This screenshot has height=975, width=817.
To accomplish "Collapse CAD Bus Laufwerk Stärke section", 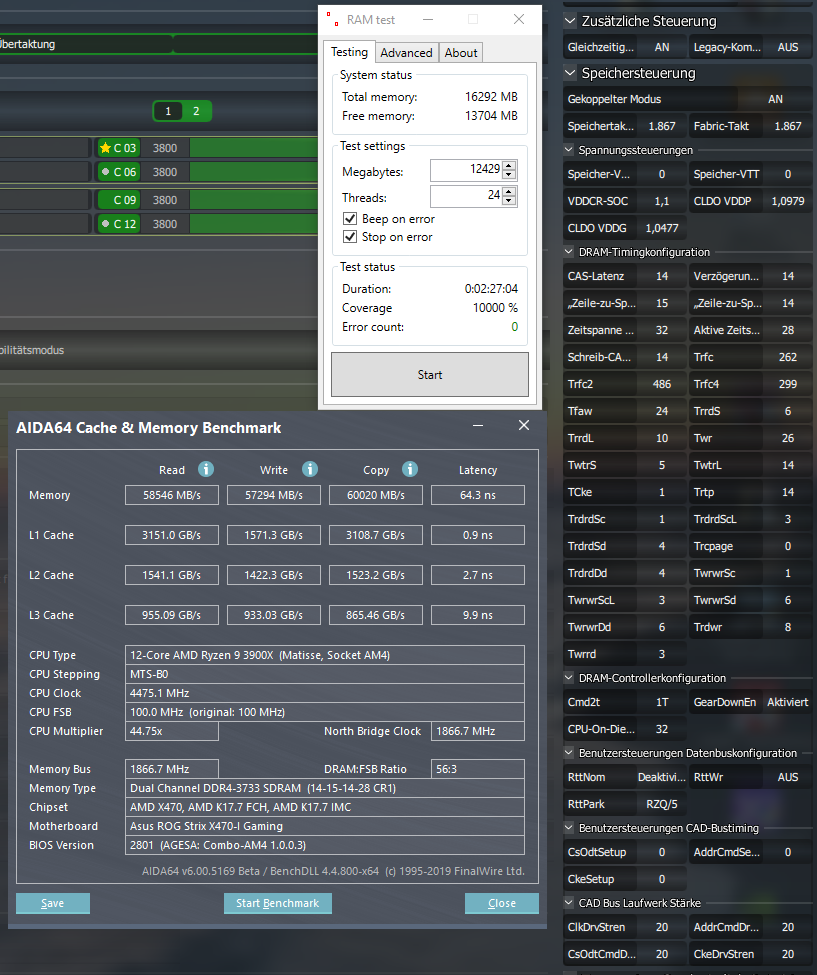I will click(569, 903).
